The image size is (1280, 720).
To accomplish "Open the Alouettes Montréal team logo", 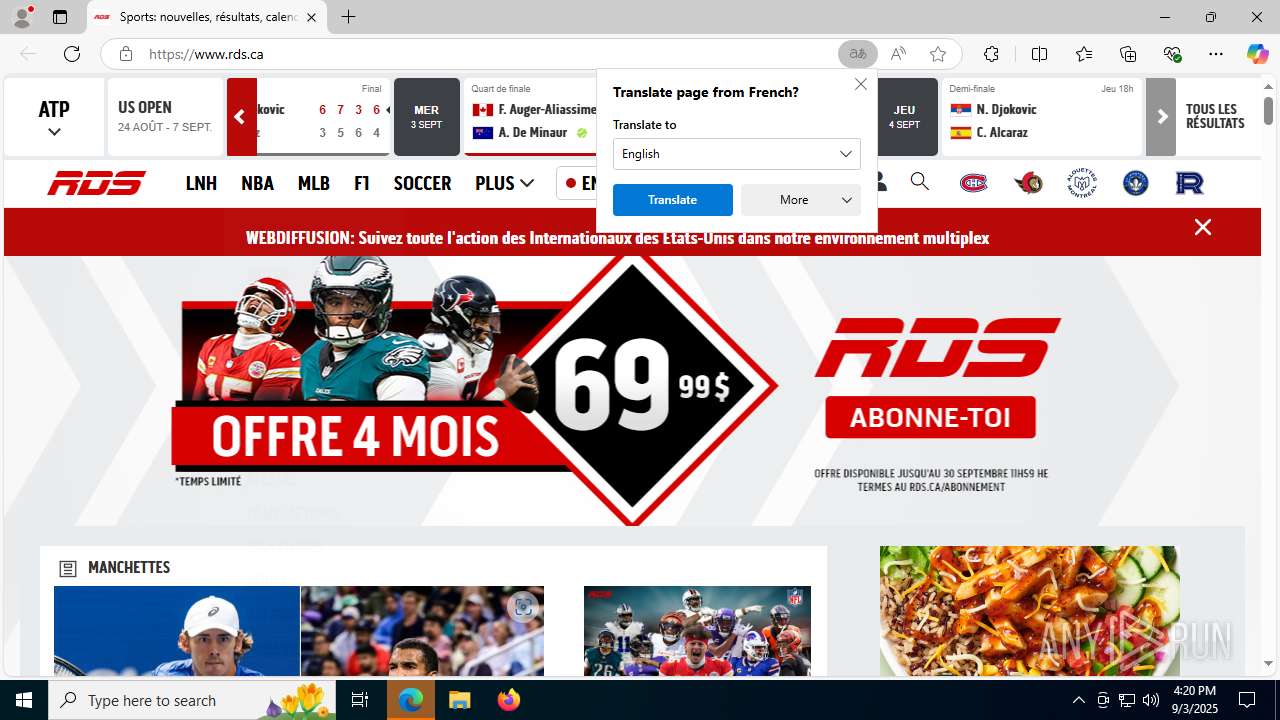I will click(x=1082, y=183).
